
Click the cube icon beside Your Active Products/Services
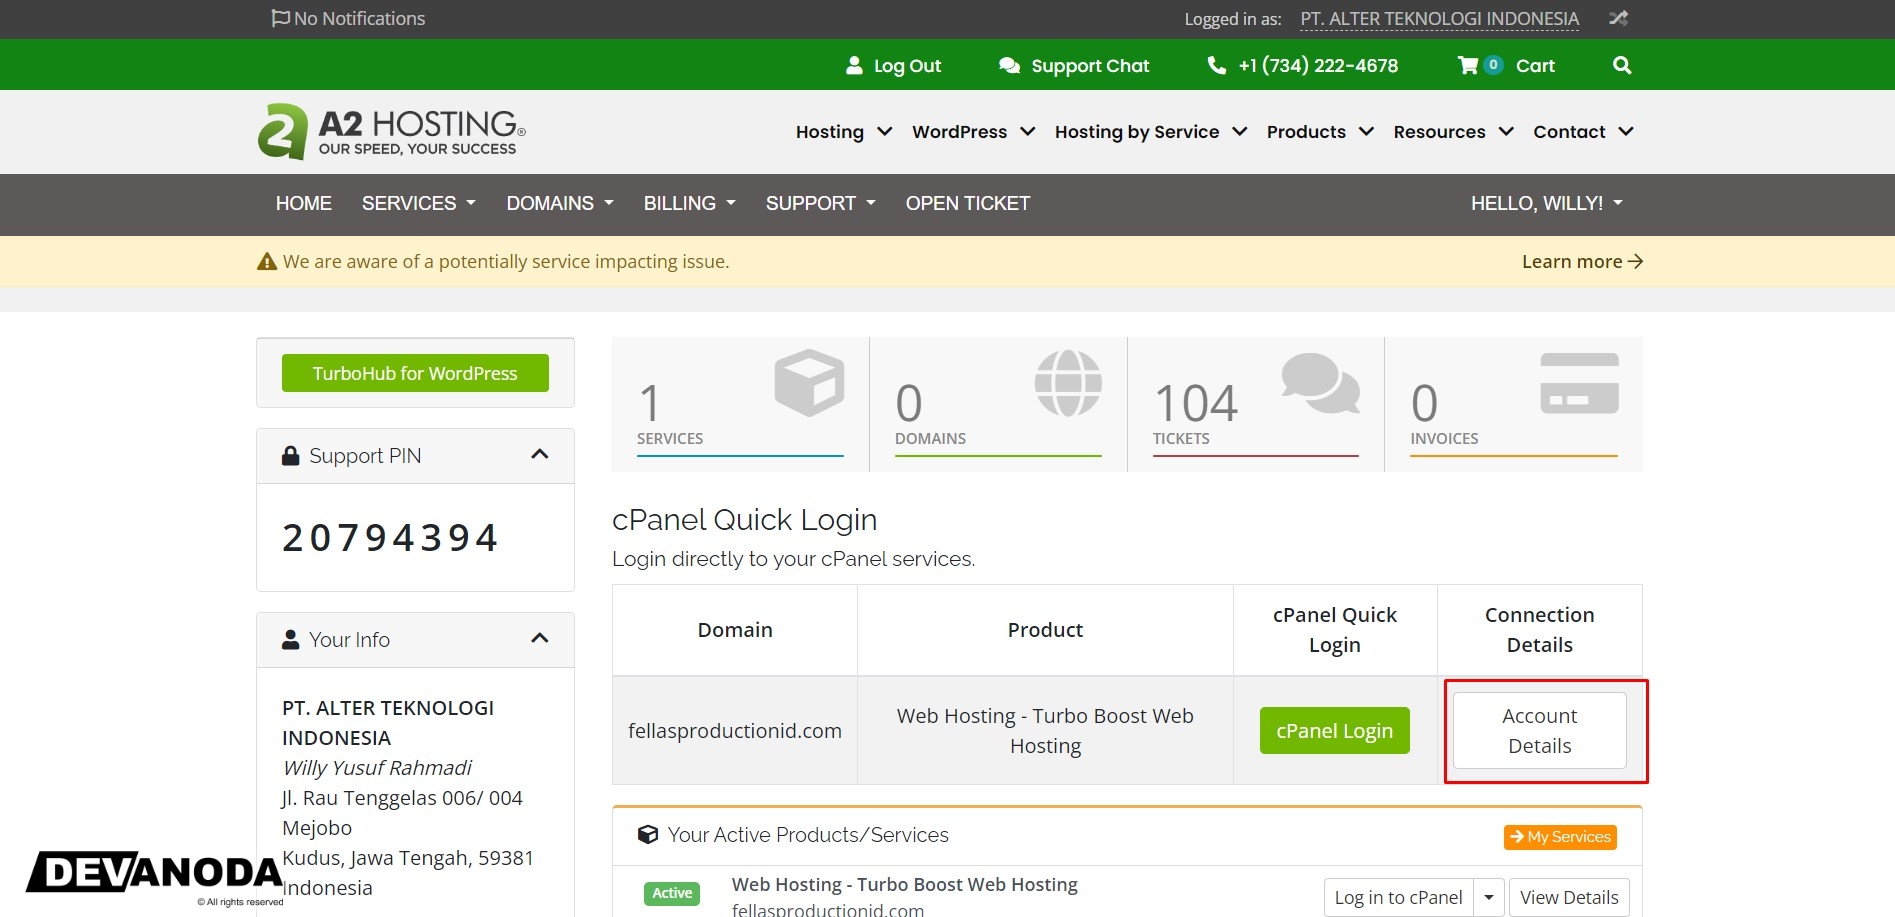(x=648, y=834)
